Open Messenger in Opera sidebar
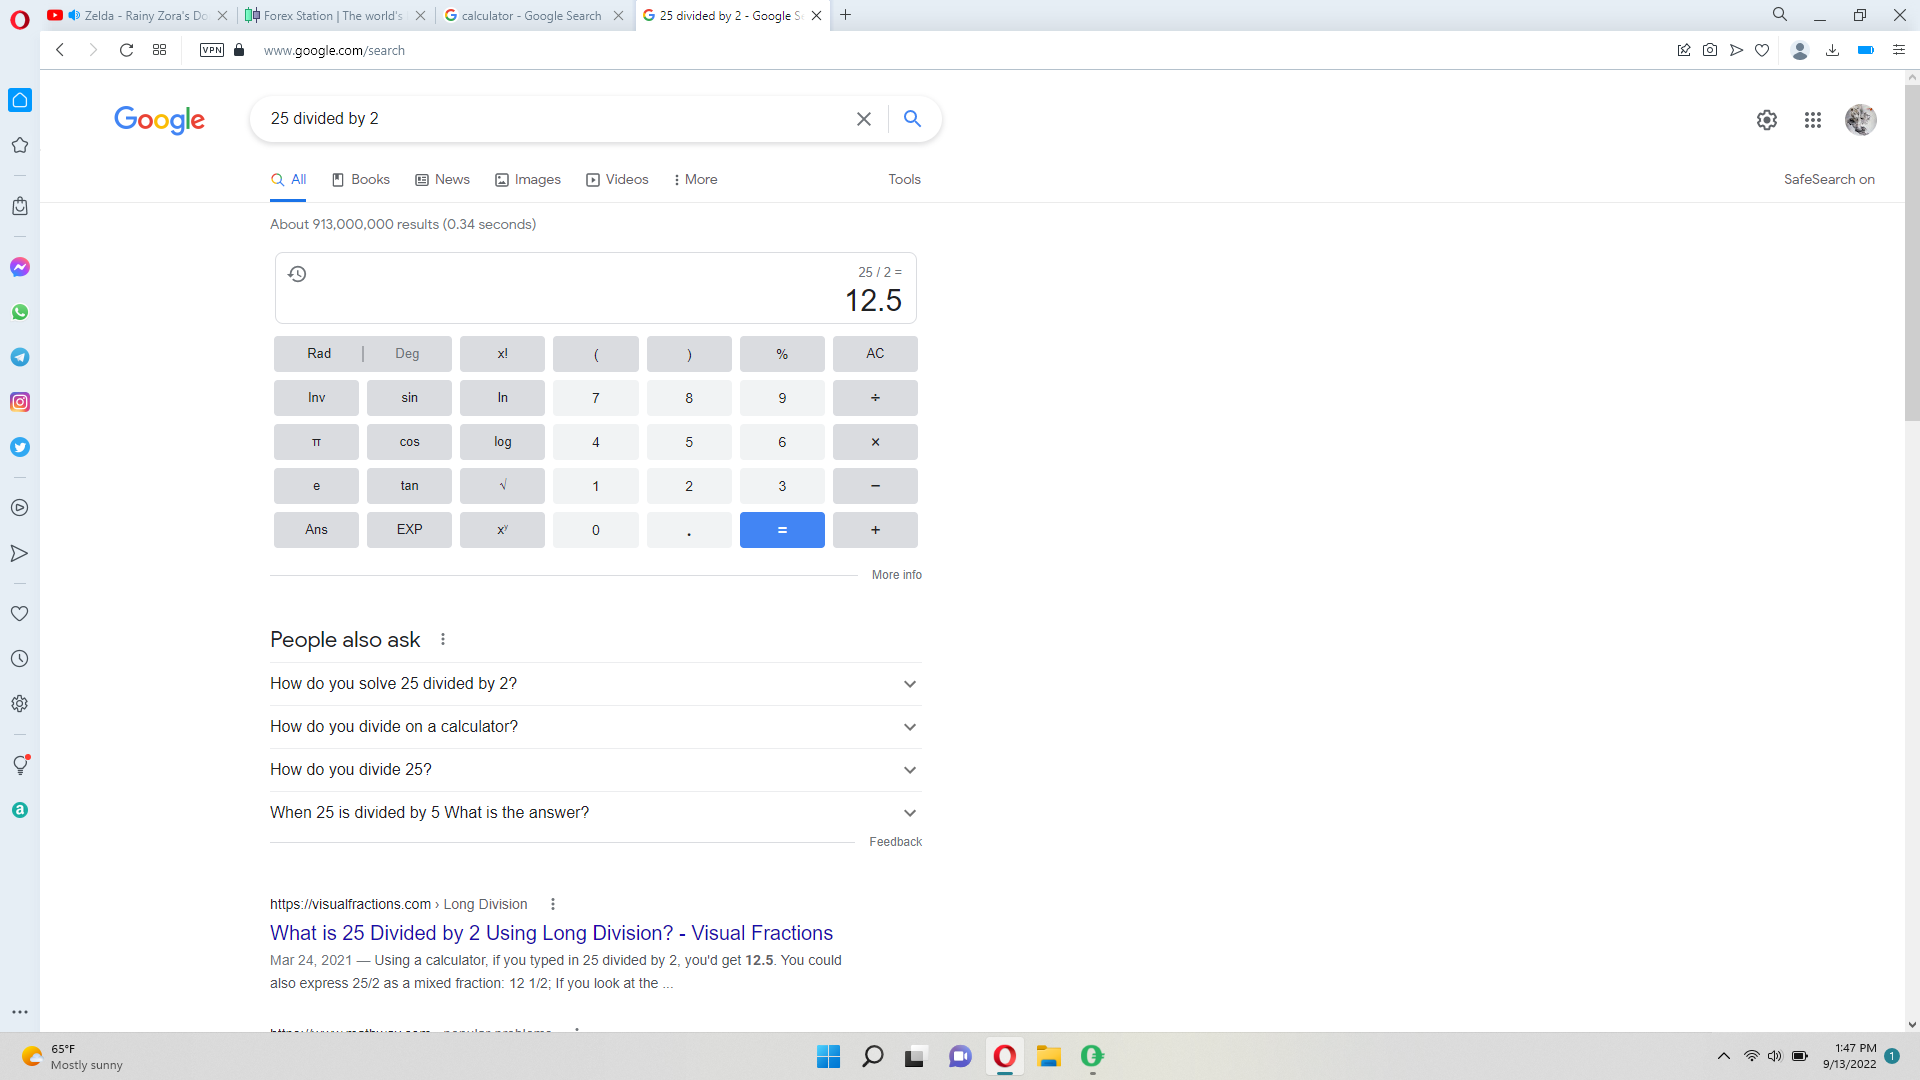Viewport: 1920px width, 1080px height. [20, 267]
